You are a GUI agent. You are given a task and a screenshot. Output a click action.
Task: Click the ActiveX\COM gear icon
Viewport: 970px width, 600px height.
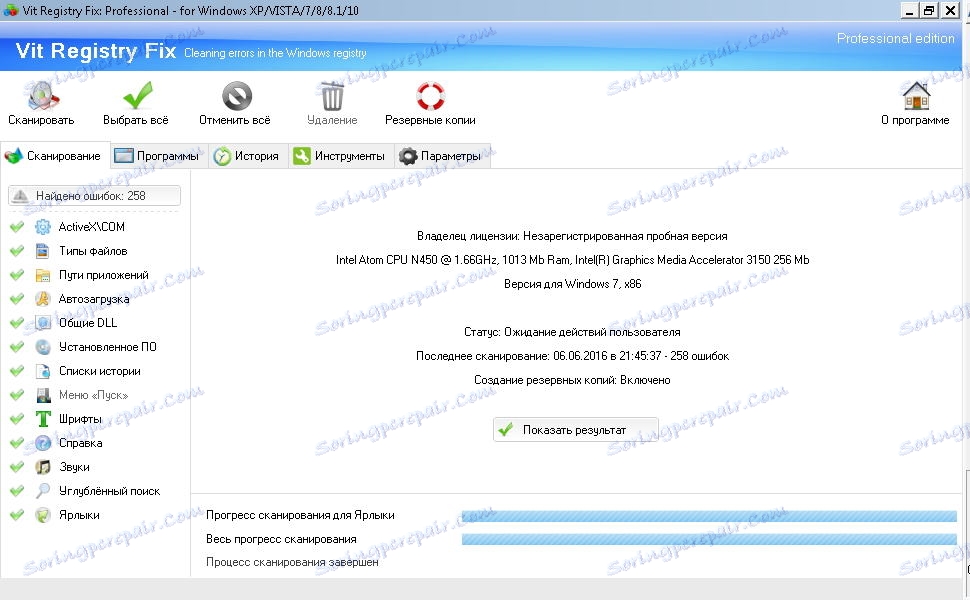coord(43,227)
